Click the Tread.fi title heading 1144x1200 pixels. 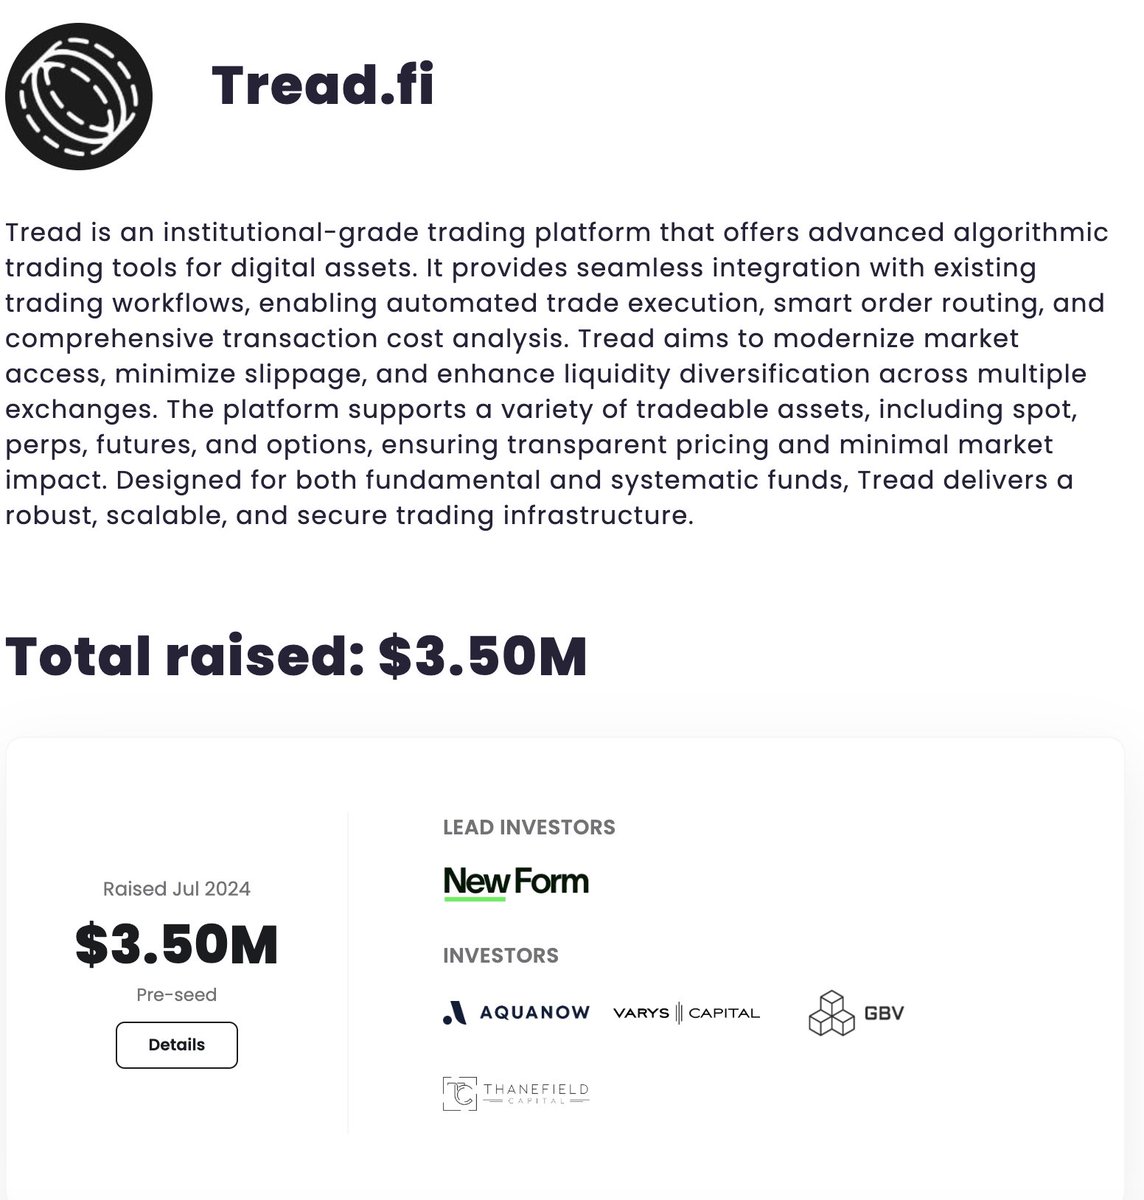[x=323, y=85]
